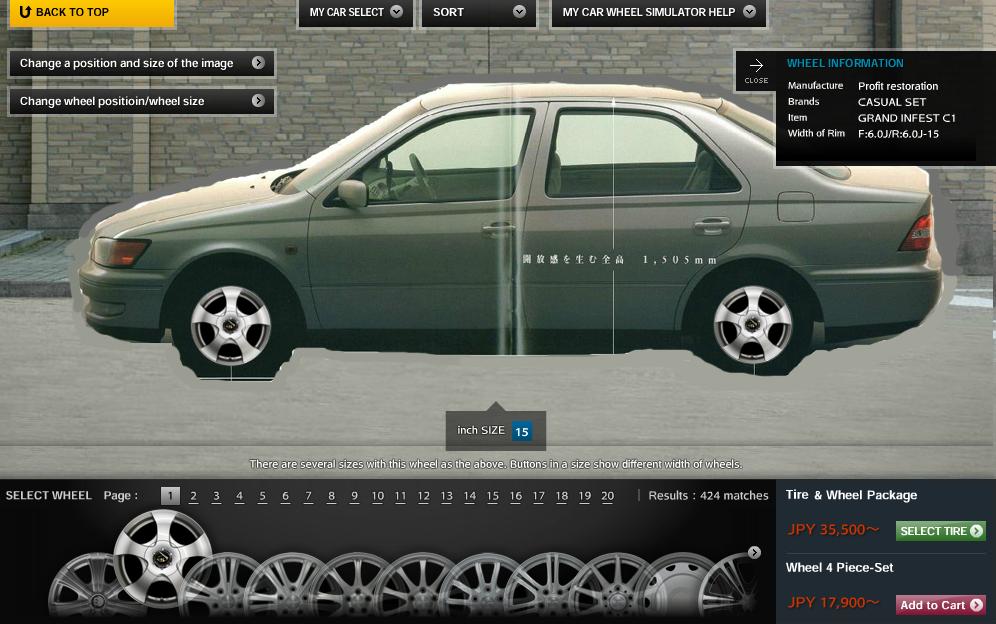
Task: Expand Change a position and size of the image
Action: [x=141, y=63]
